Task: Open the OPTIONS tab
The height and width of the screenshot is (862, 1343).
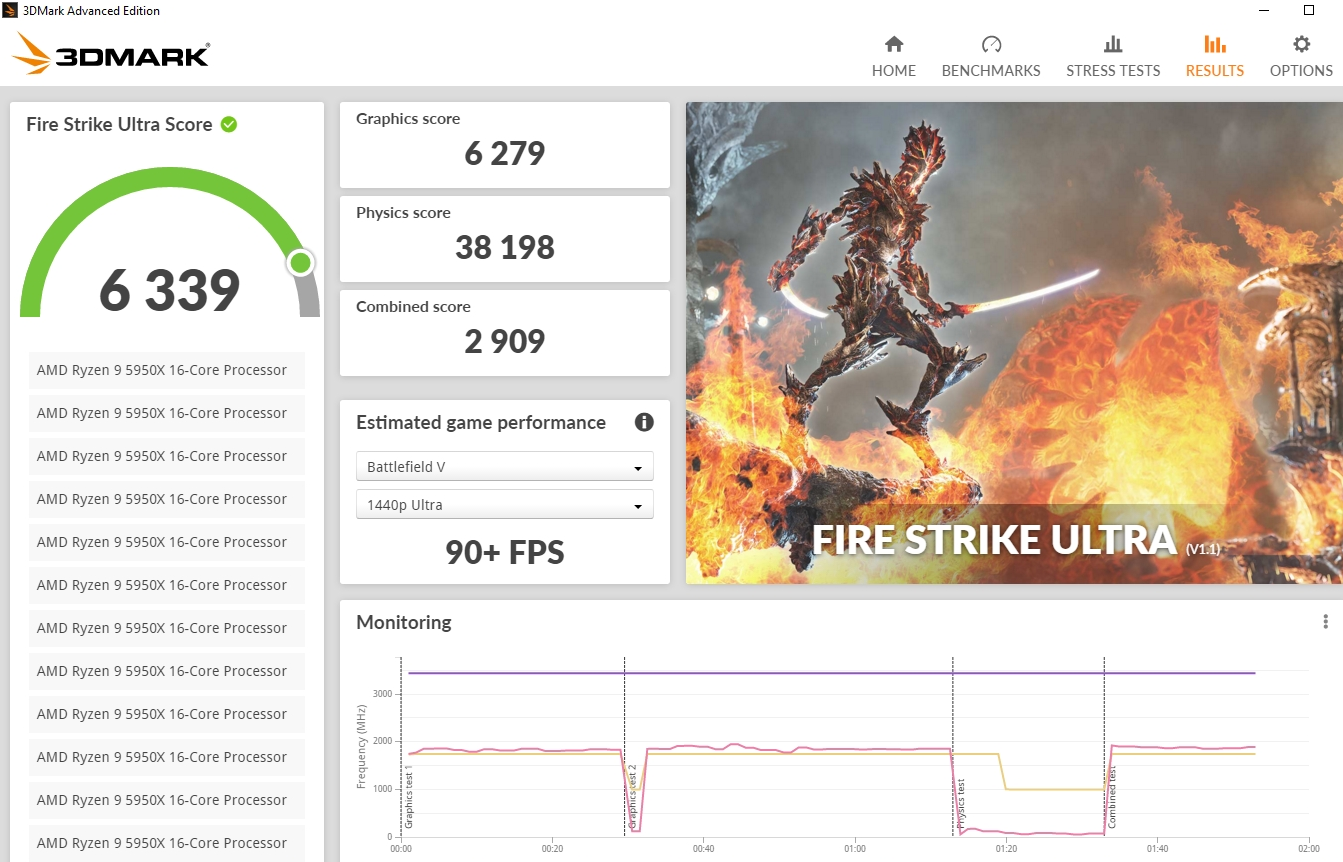Action: click(1301, 57)
